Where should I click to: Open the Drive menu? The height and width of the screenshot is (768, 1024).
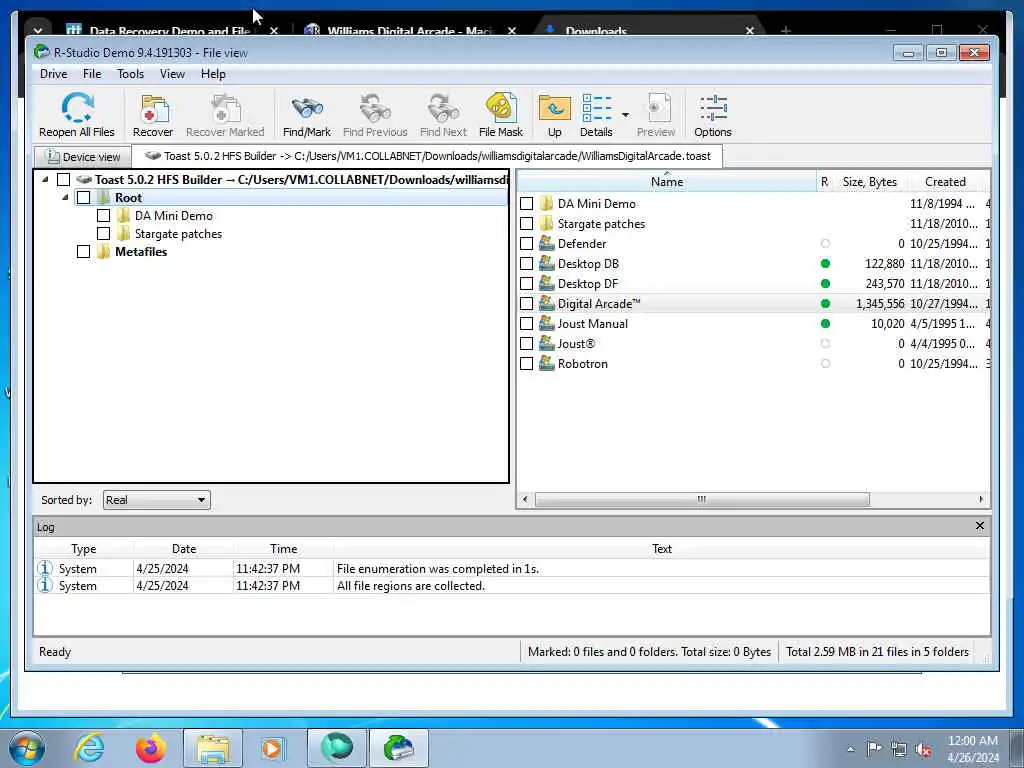[54, 74]
